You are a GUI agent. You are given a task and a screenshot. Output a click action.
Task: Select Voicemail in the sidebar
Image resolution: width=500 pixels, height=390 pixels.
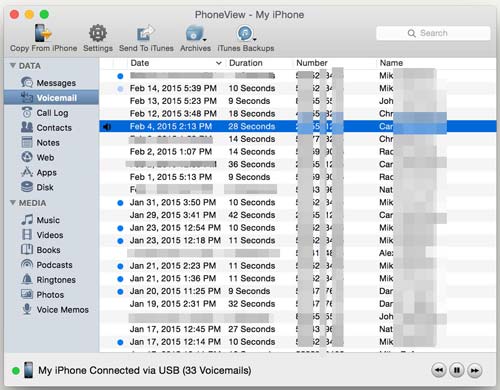[51, 98]
